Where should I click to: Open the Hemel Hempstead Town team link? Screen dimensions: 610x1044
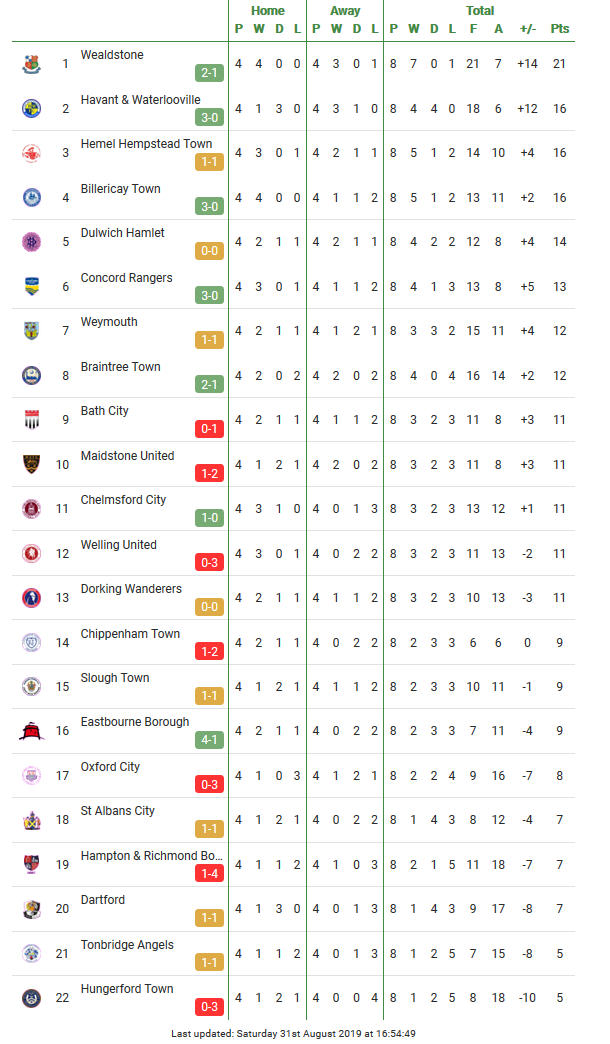click(147, 144)
